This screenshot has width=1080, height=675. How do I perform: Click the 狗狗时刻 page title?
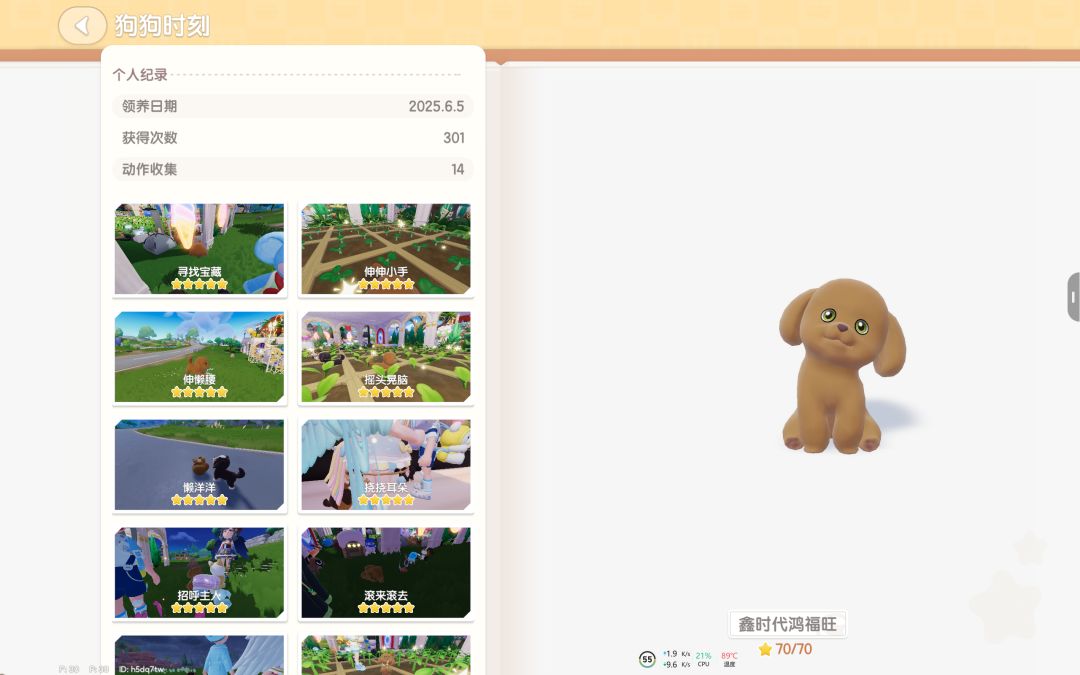(162, 26)
